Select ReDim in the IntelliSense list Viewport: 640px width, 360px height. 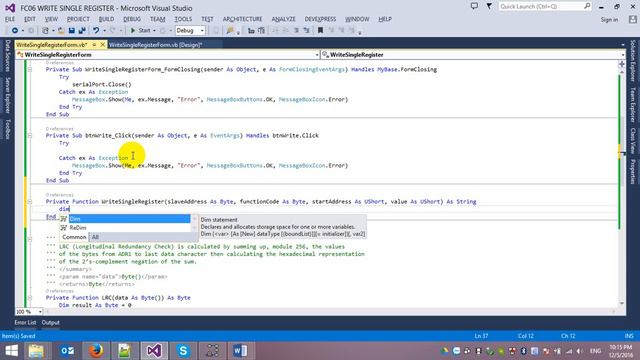125,228
